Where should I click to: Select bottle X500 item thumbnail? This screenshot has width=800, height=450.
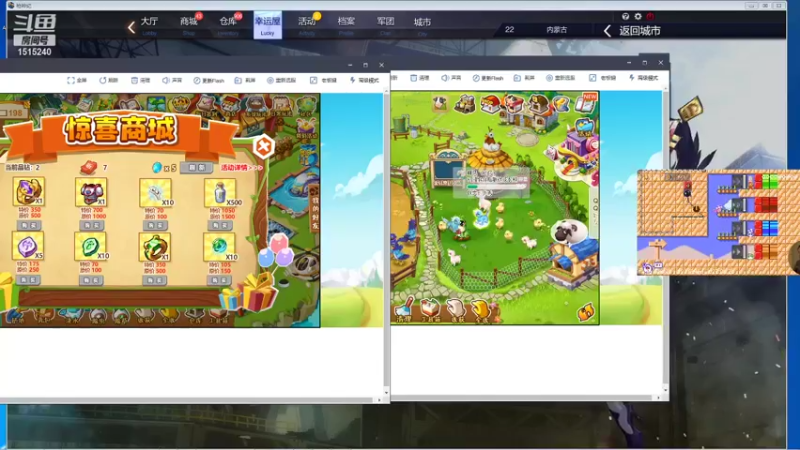coord(220,193)
